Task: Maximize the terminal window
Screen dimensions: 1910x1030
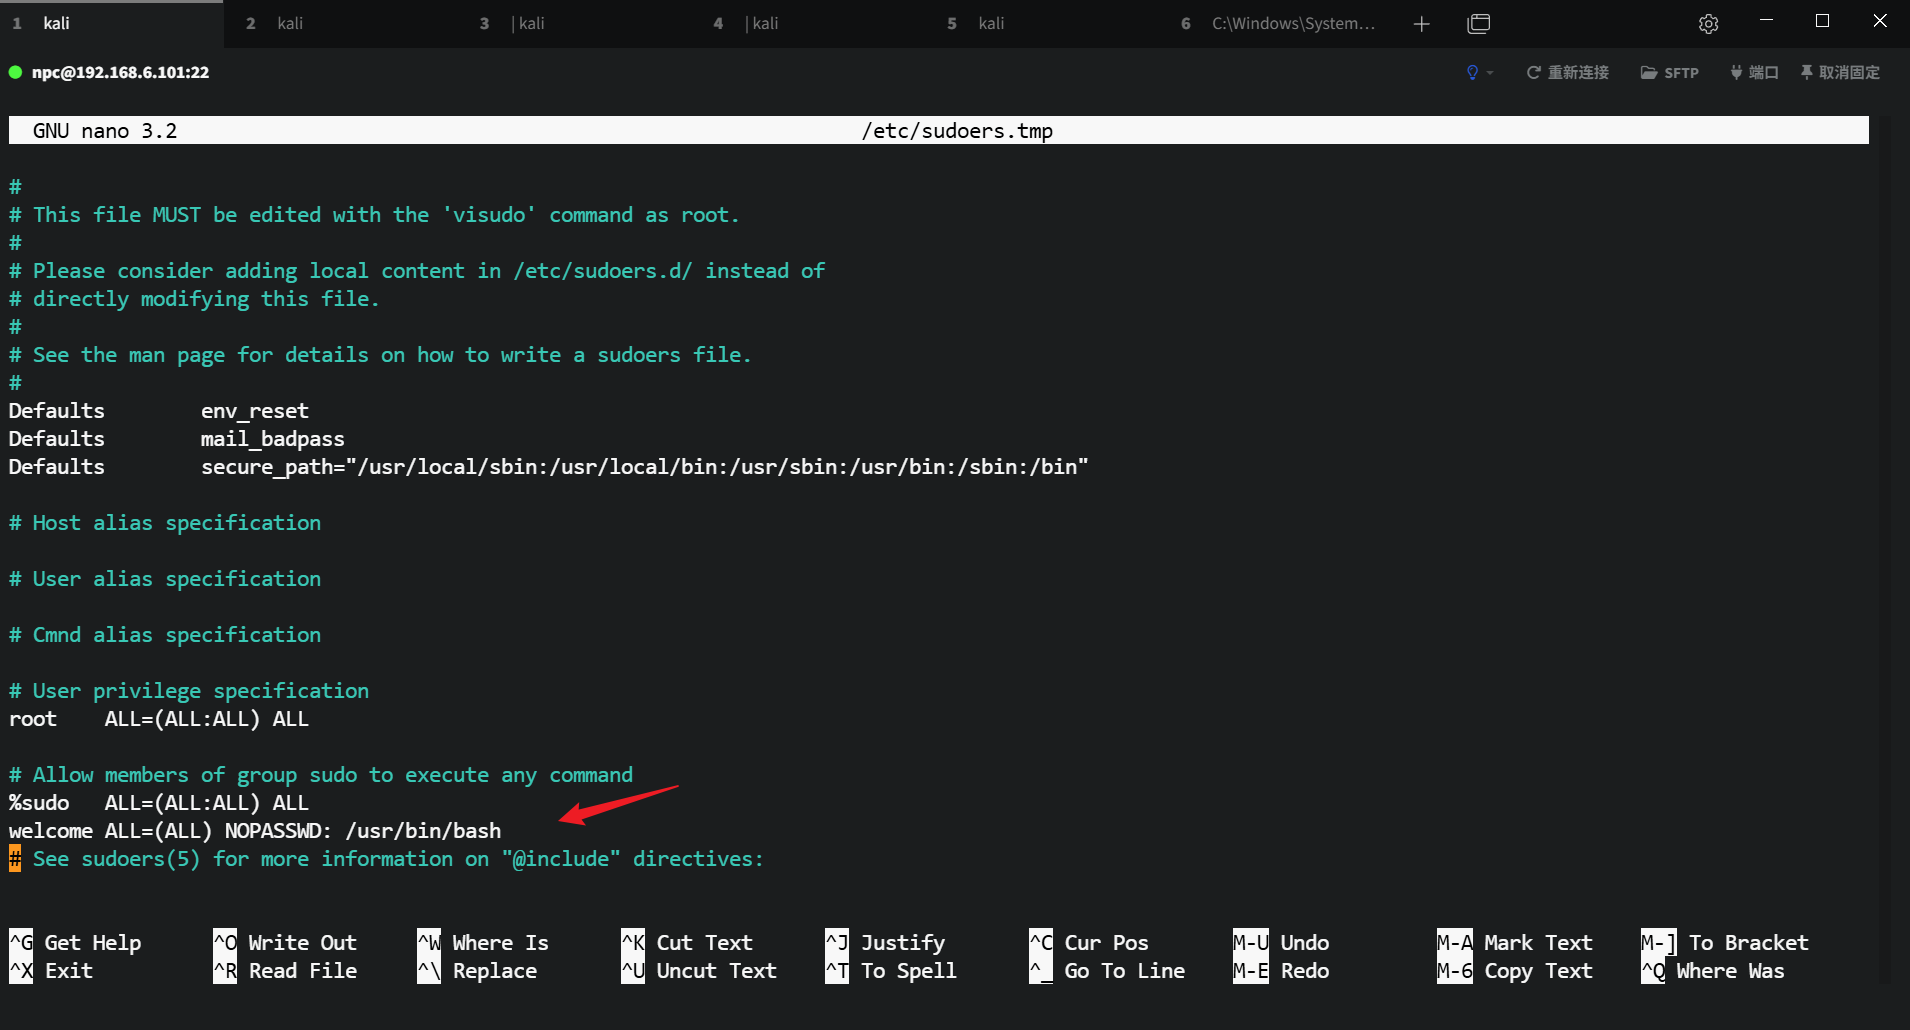Action: [x=1822, y=21]
